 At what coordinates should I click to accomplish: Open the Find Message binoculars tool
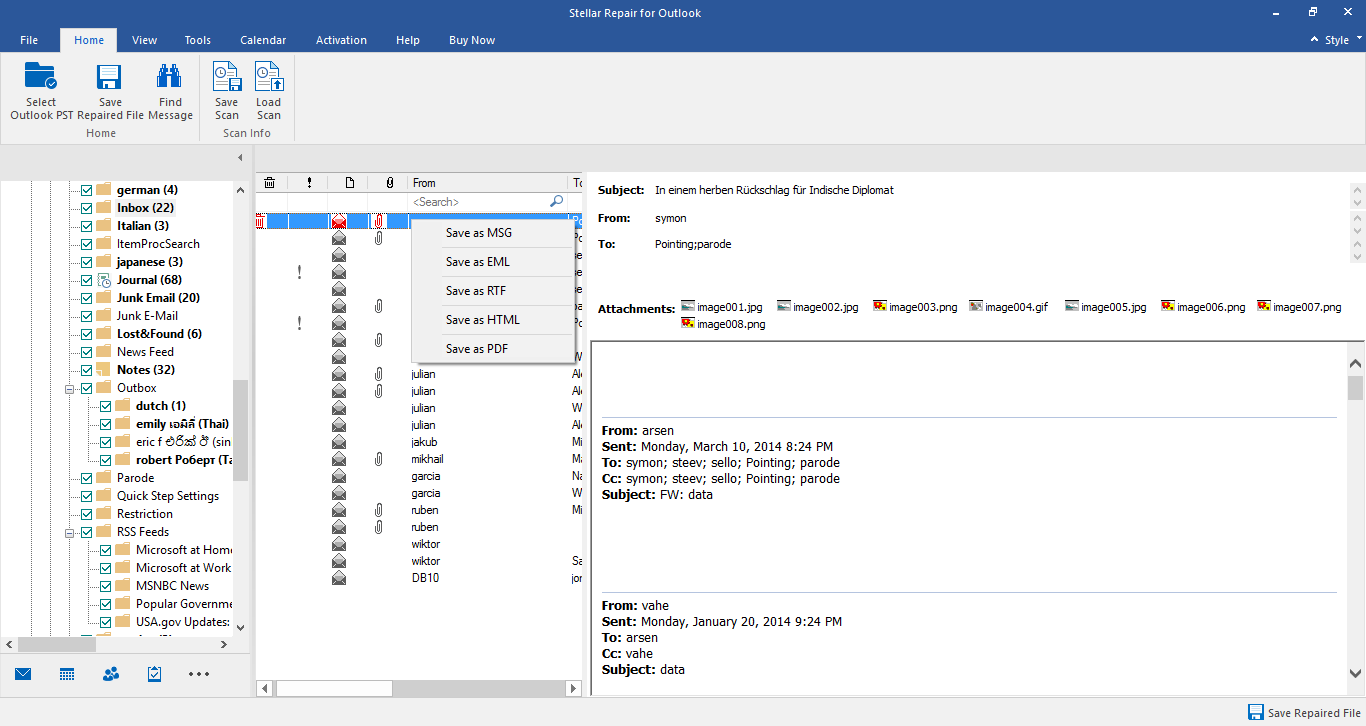pos(170,78)
